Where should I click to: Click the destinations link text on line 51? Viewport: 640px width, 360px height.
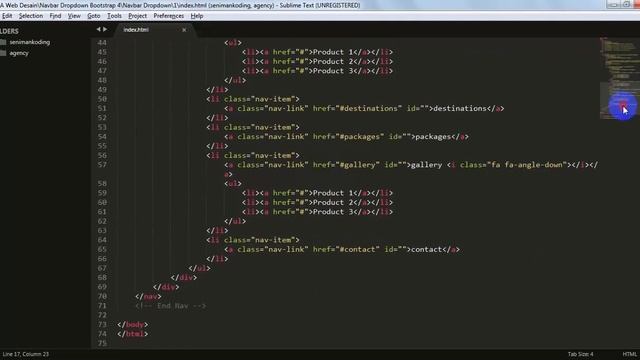click(x=460, y=108)
